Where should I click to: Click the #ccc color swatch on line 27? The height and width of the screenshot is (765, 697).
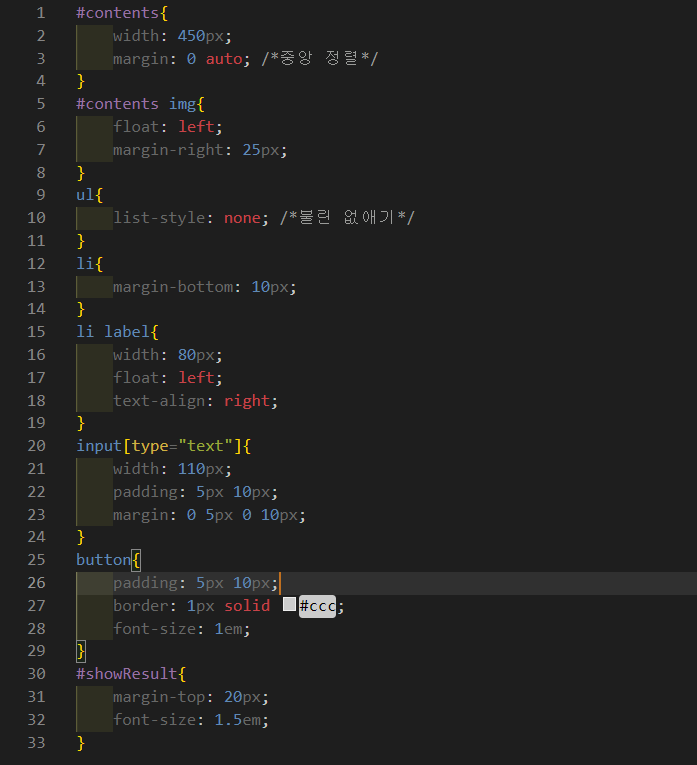click(x=289, y=604)
